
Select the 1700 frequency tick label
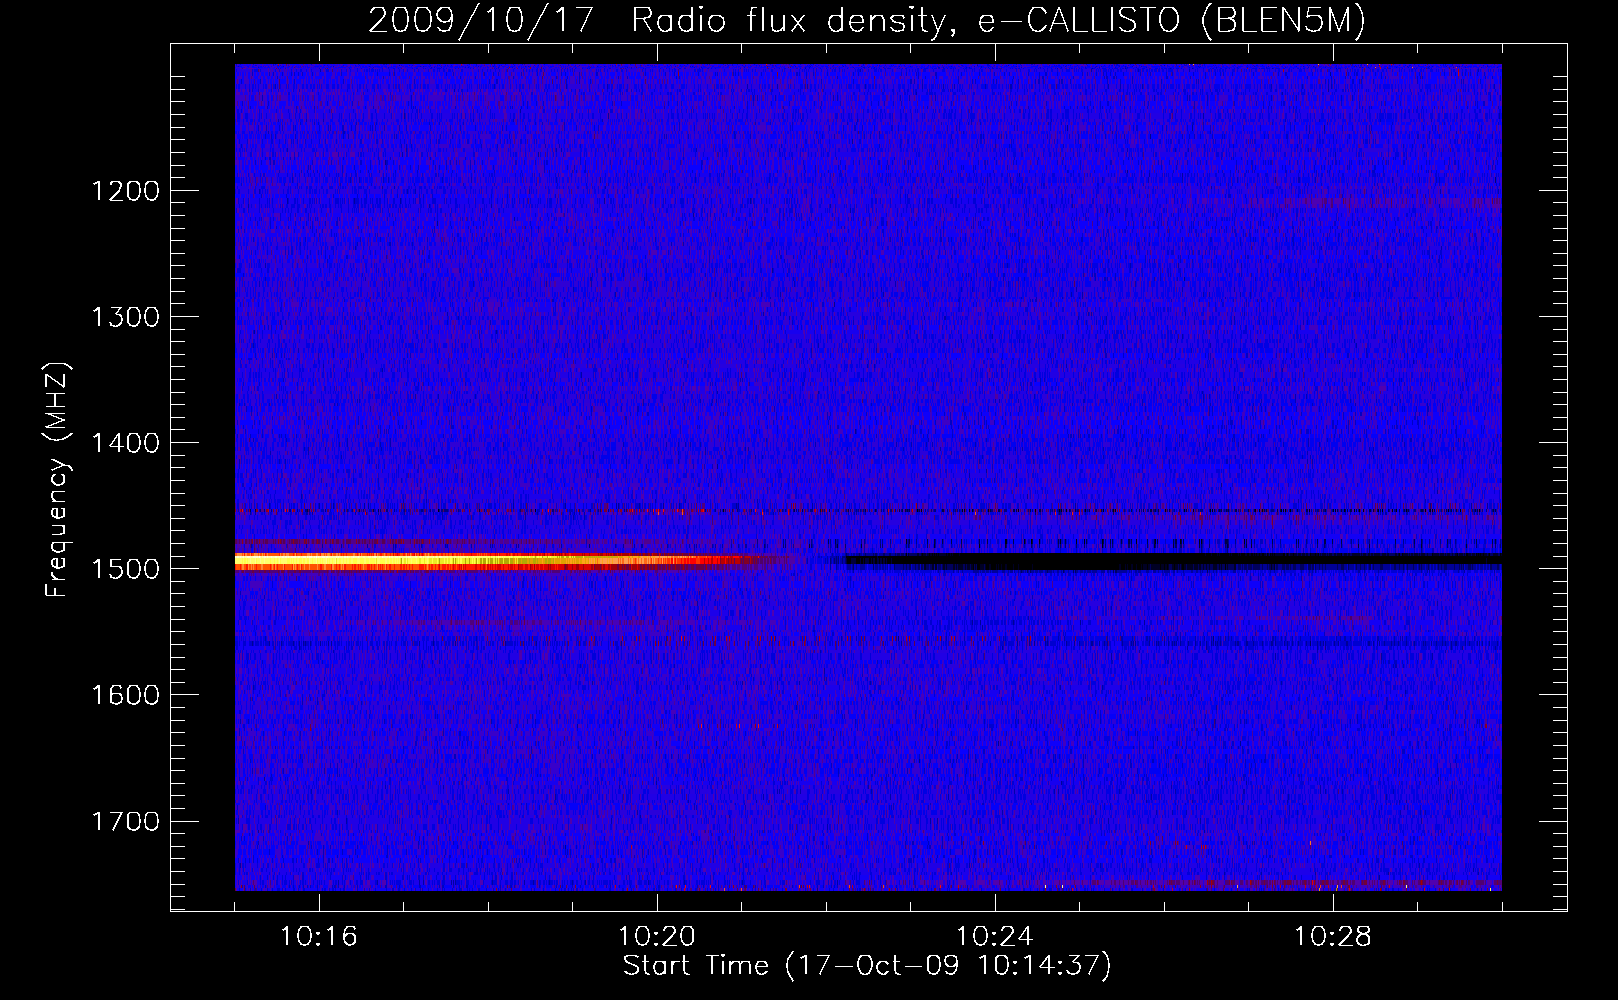pyautogui.click(x=125, y=821)
